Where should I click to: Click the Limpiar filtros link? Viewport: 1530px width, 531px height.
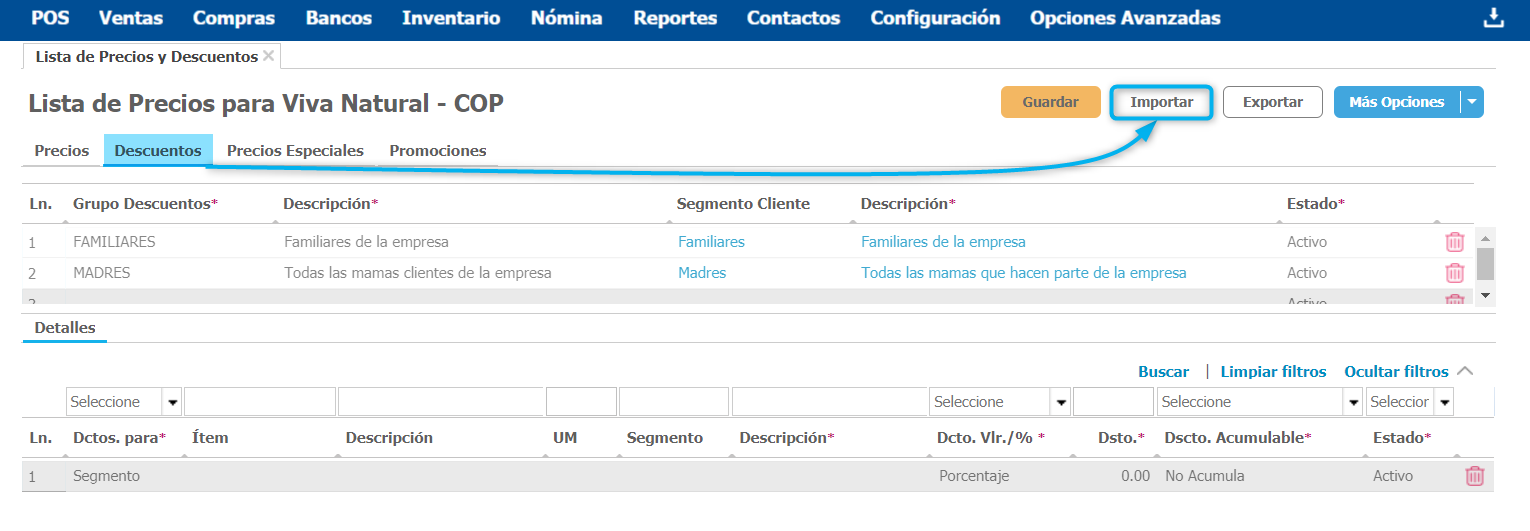point(1273,372)
